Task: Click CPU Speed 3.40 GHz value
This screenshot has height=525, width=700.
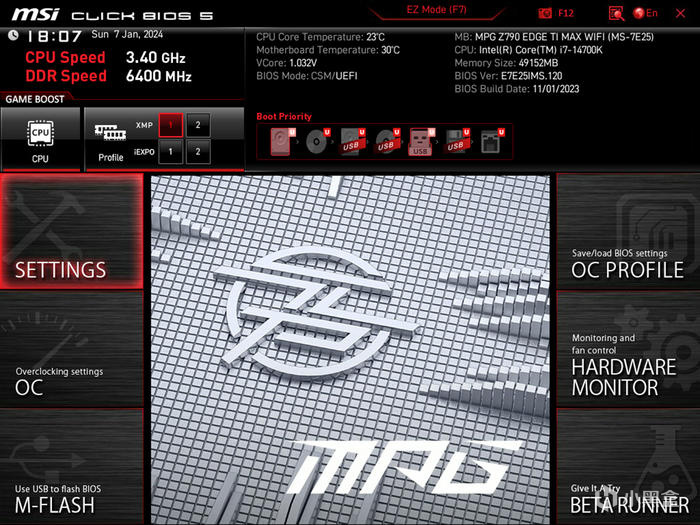Action: coord(155,58)
